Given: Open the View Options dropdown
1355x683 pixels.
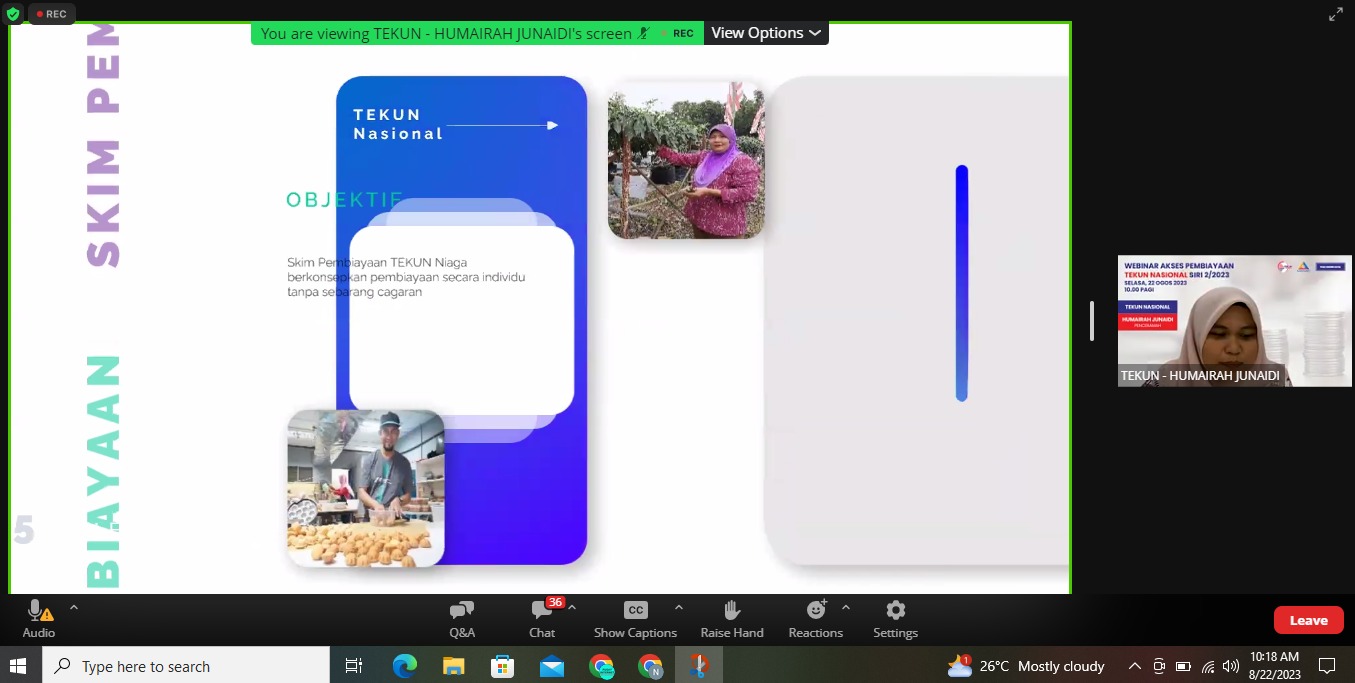Looking at the screenshot, I should 766,33.
